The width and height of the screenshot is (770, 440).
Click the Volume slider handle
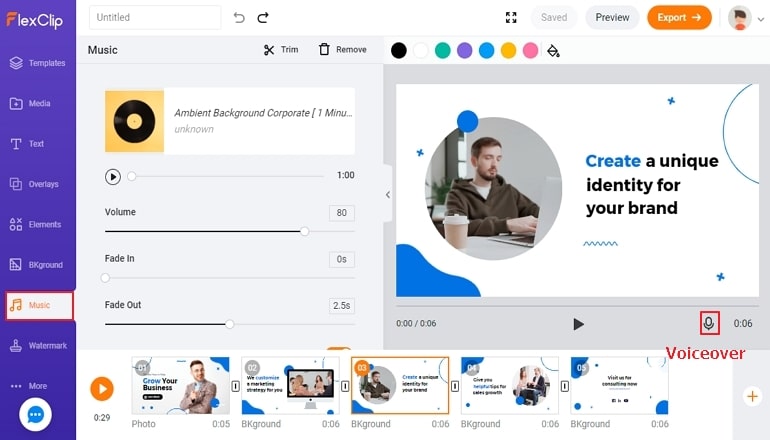click(x=304, y=231)
